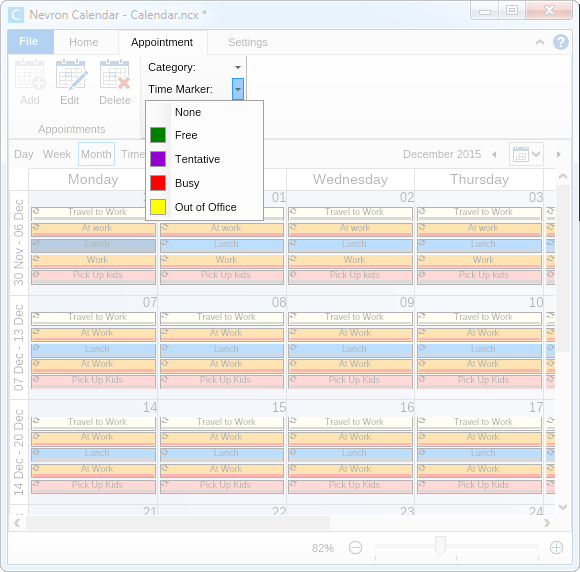The width and height of the screenshot is (580, 572).
Task: Select Out of Office marker option
Action: [x=206, y=207]
